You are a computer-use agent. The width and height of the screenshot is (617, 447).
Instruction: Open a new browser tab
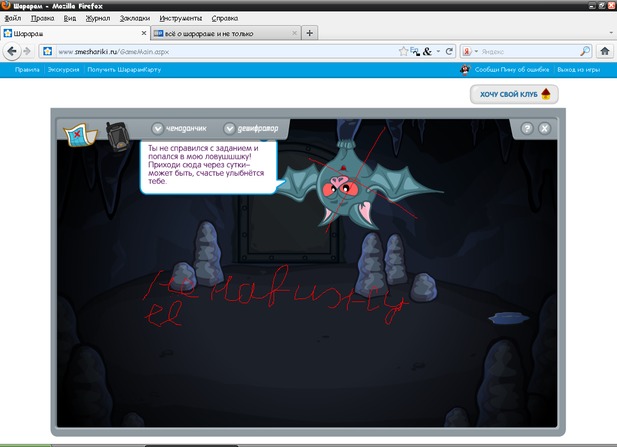tap(310, 33)
